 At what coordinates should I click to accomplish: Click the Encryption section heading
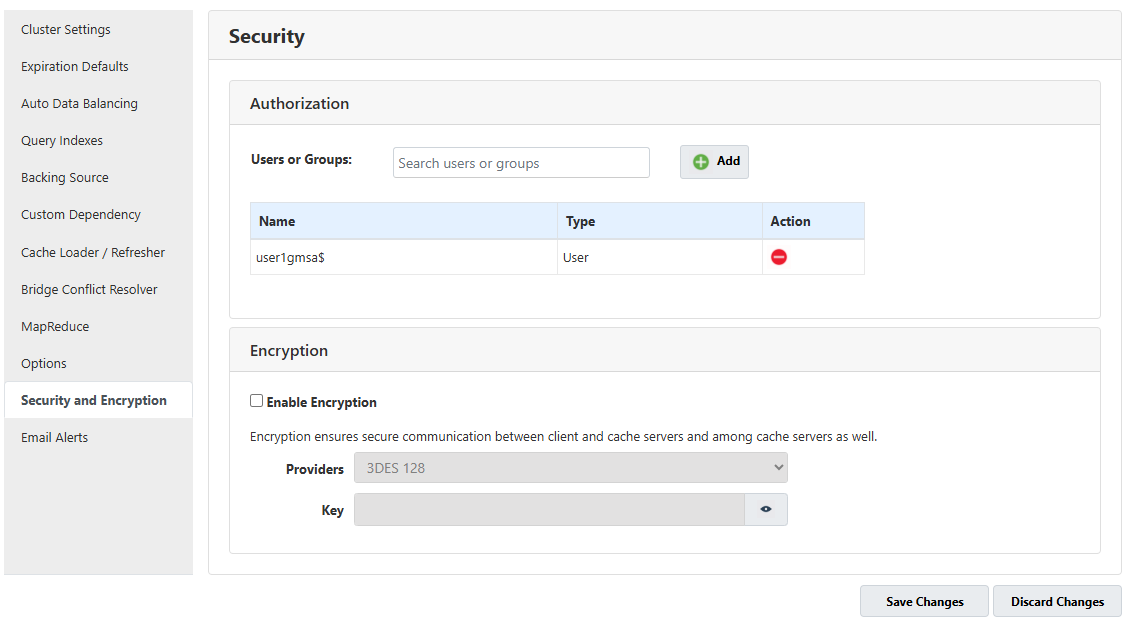click(288, 350)
